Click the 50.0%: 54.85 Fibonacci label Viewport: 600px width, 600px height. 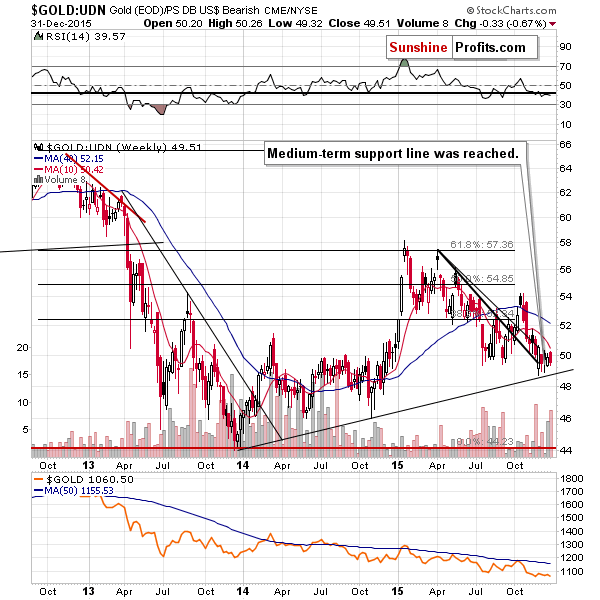point(481,279)
